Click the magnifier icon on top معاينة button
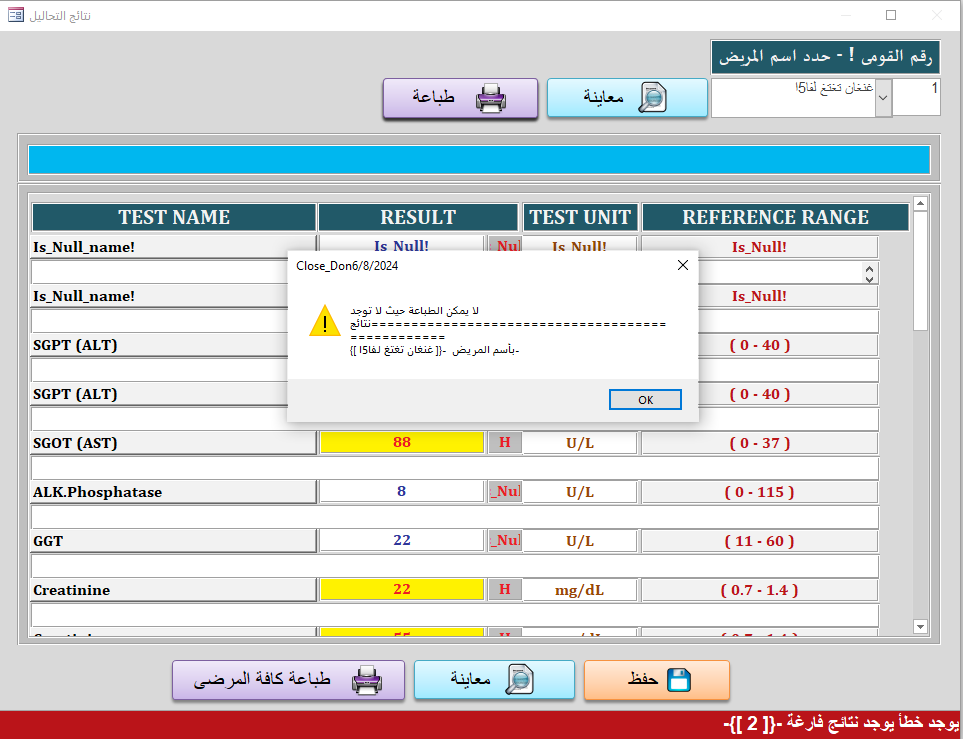This screenshot has width=963, height=739. [652, 98]
